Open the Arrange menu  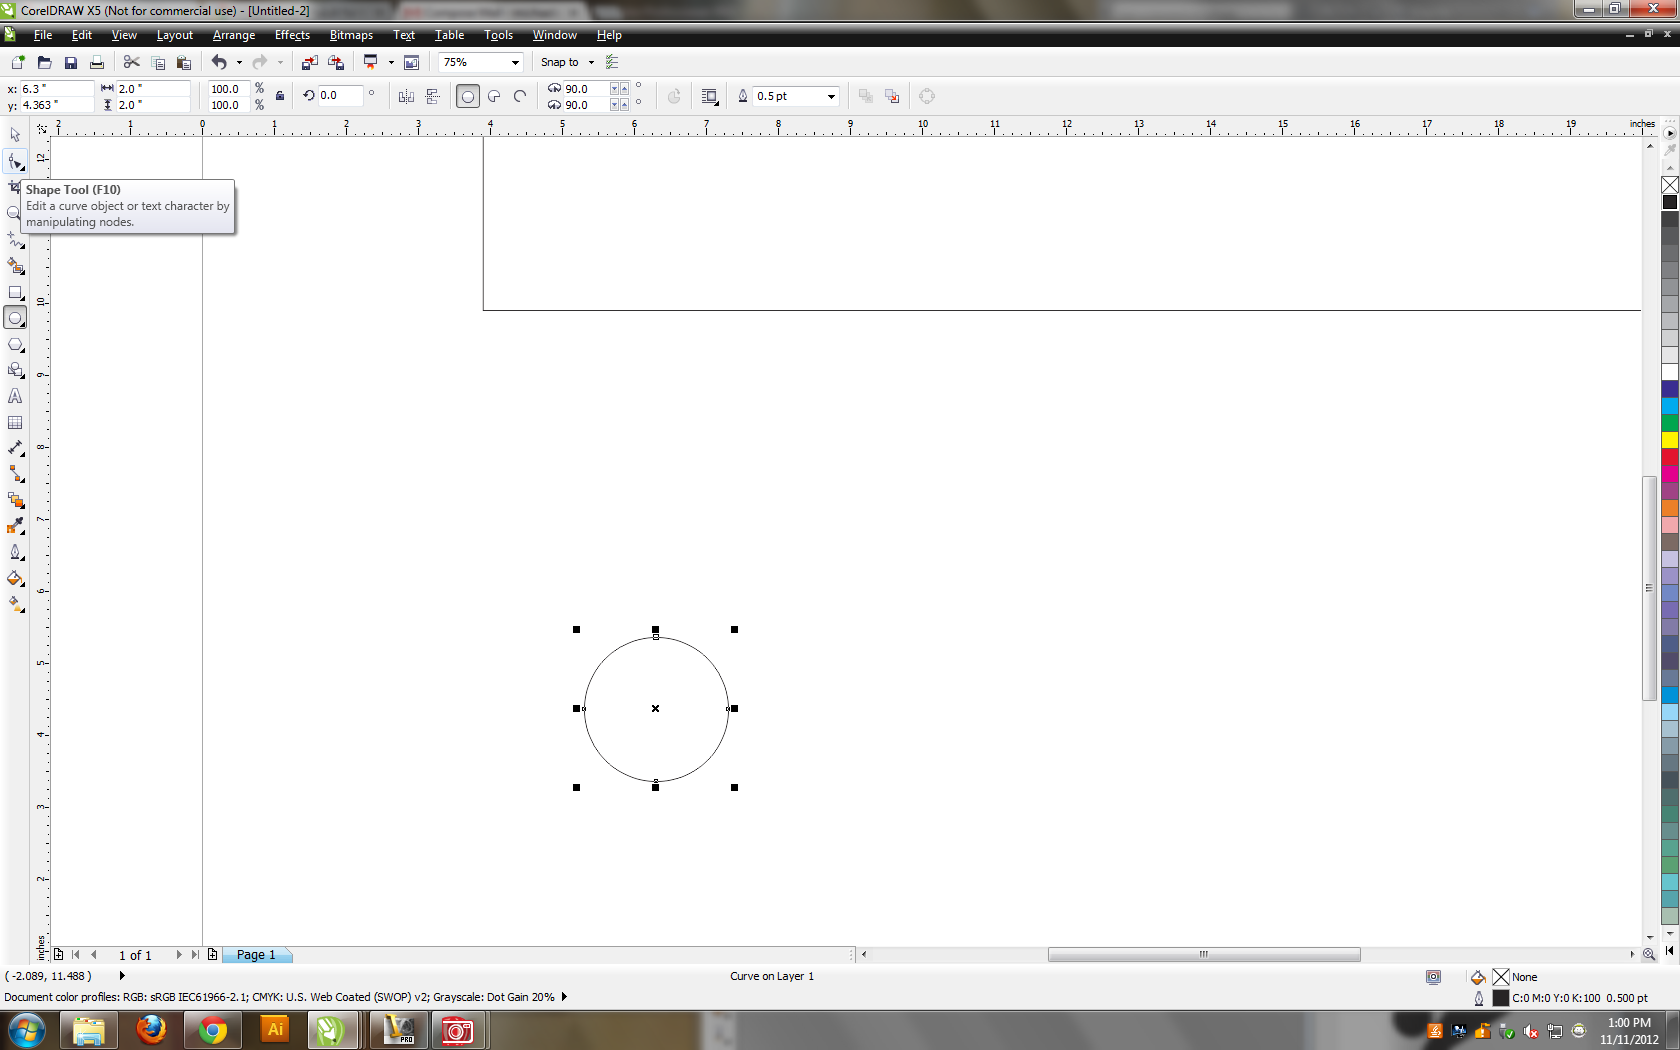tap(234, 35)
